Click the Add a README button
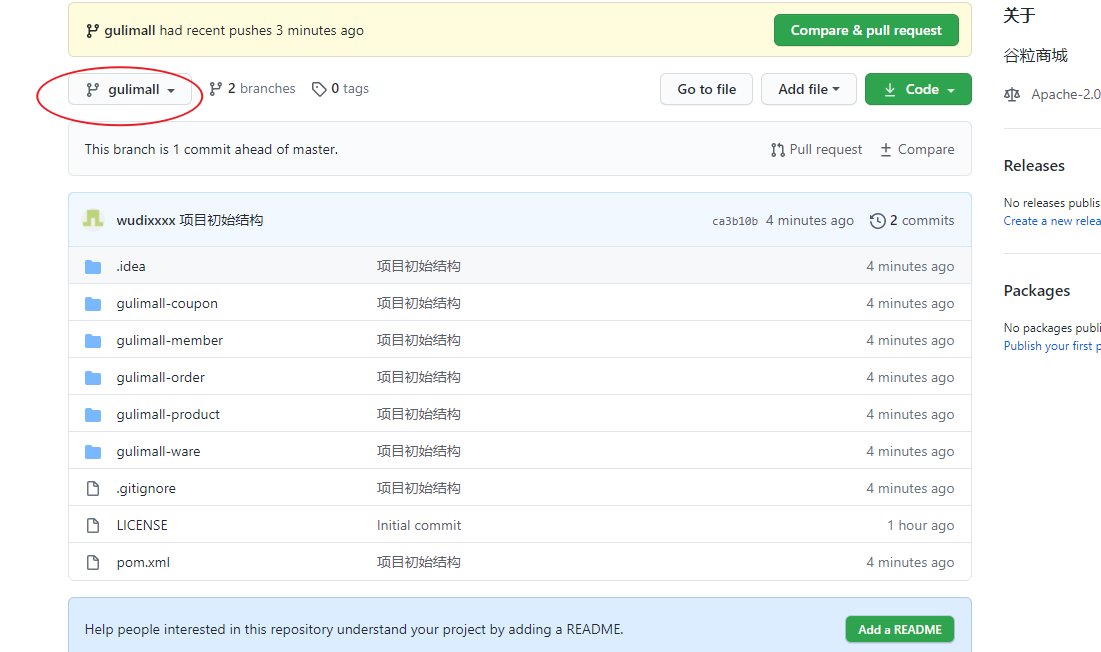 (899, 629)
